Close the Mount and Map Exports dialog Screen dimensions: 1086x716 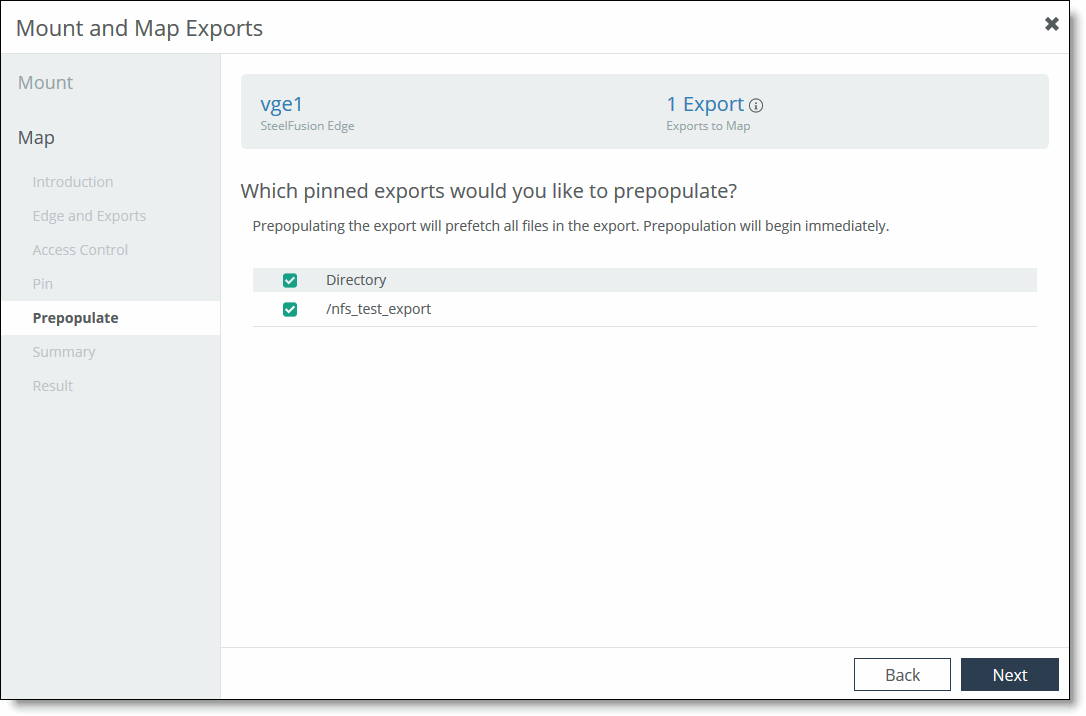point(1051,24)
